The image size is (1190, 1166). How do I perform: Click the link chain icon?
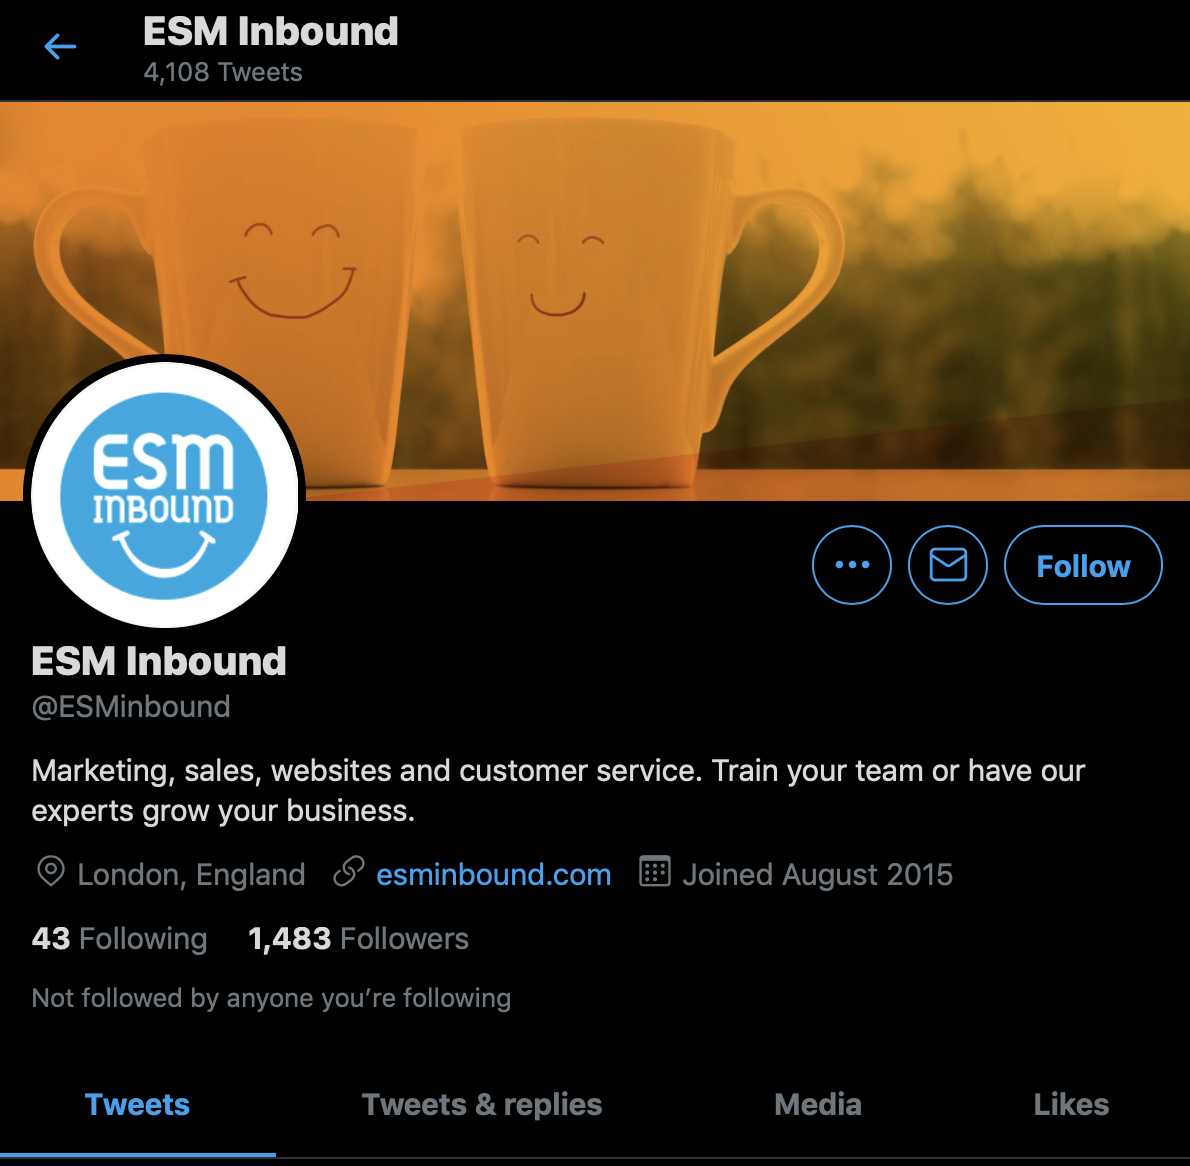pos(349,871)
